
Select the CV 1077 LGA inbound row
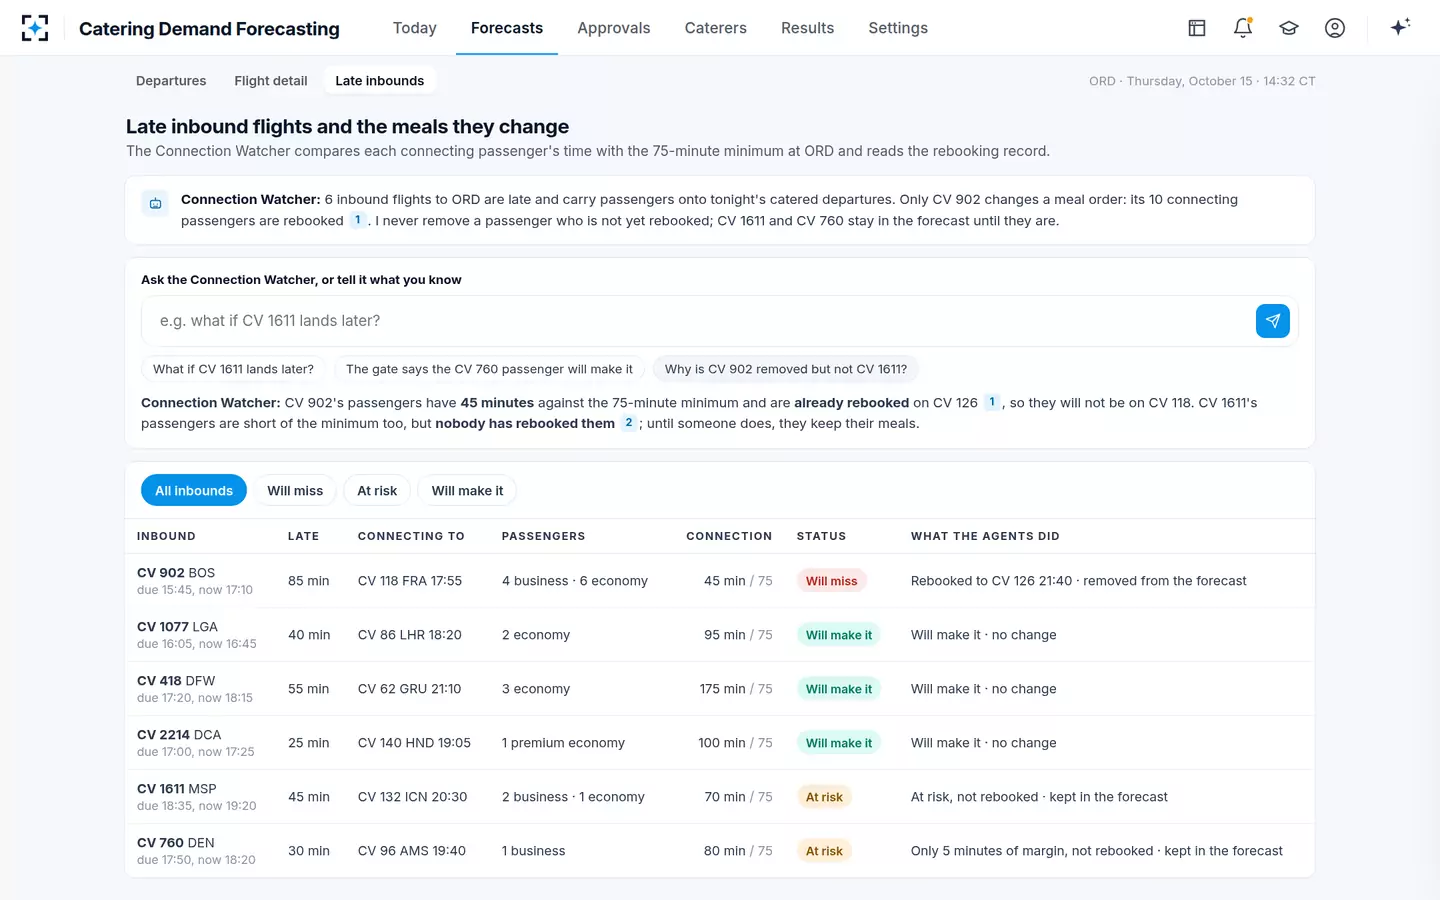click(720, 635)
